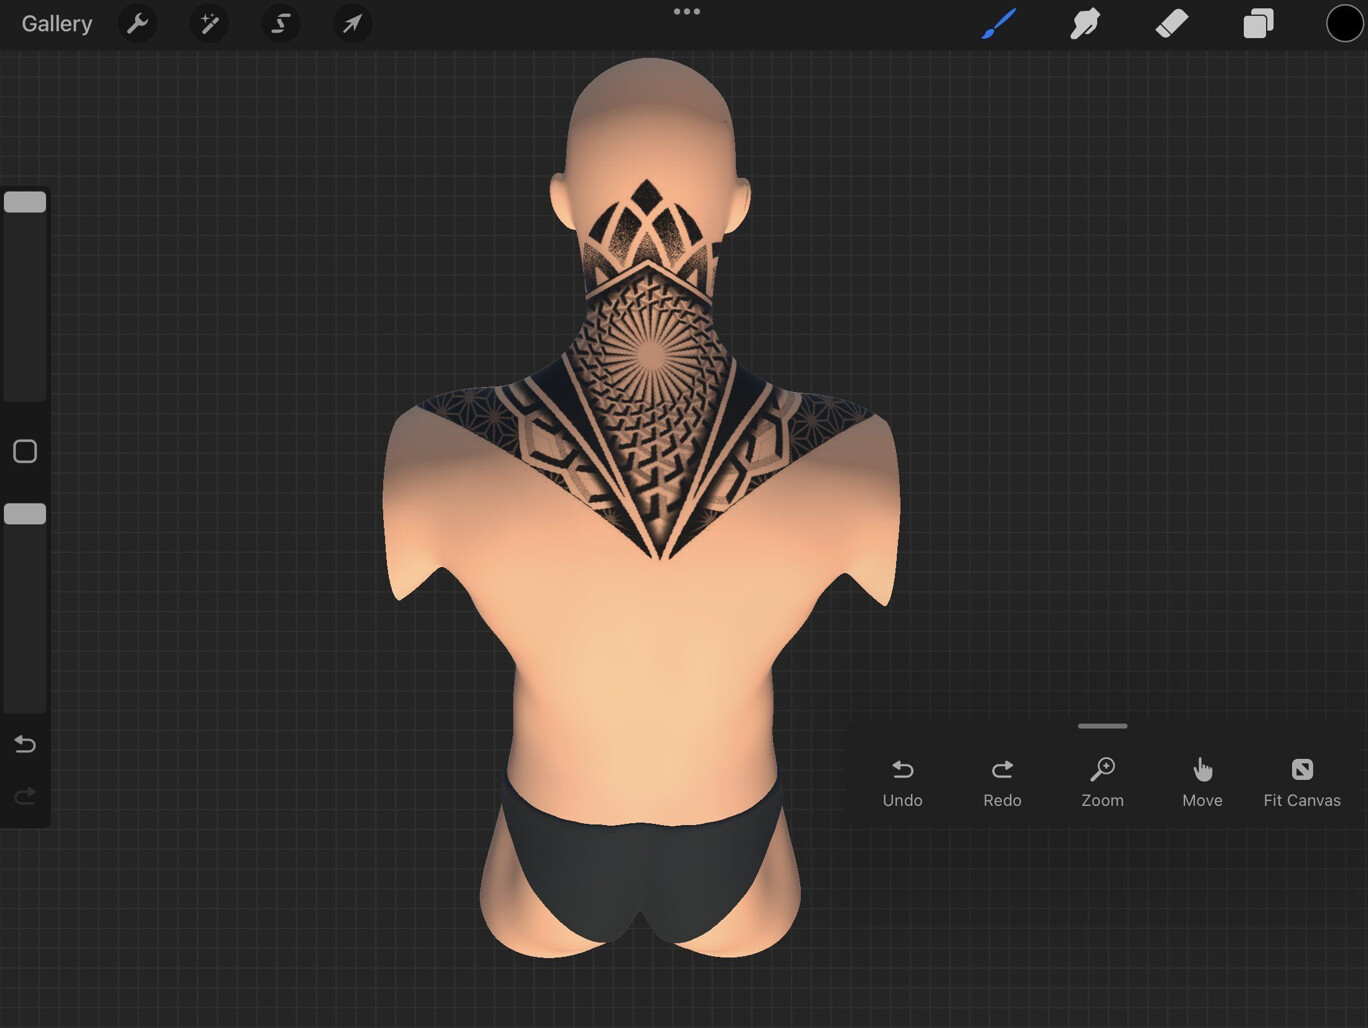1368x1028 pixels.
Task: Activate the Selection tool
Action: [x=281, y=23]
